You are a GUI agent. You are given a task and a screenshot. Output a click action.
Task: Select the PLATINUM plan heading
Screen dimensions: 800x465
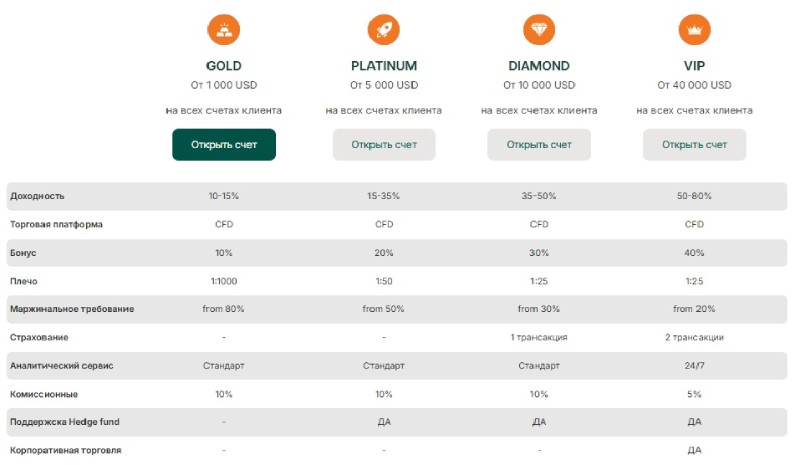pos(384,66)
